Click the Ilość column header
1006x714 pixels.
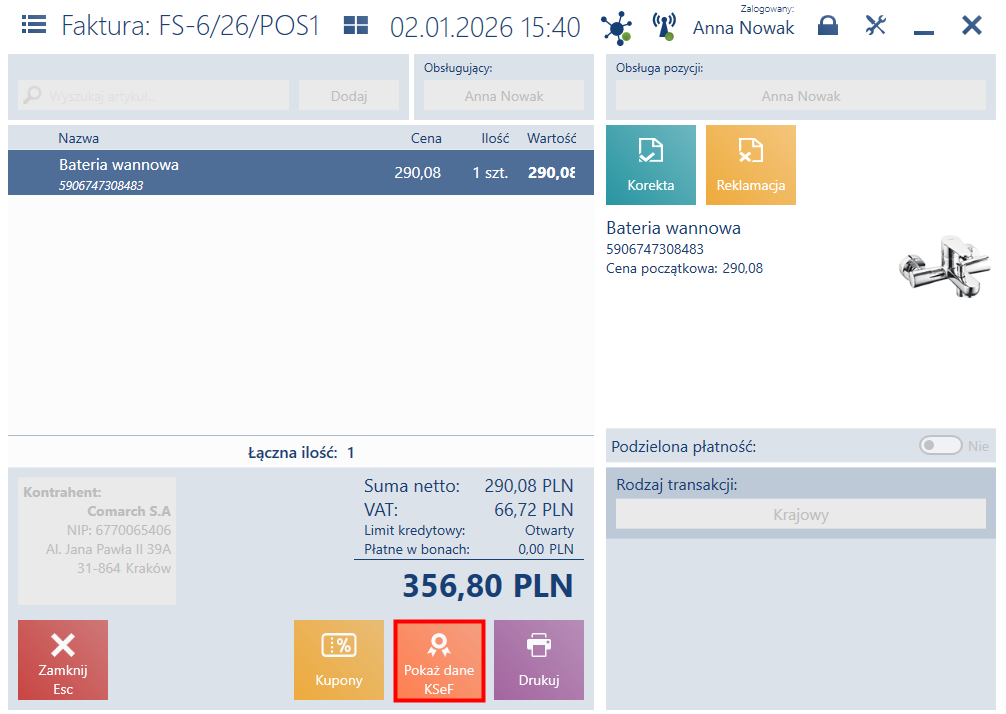495,138
